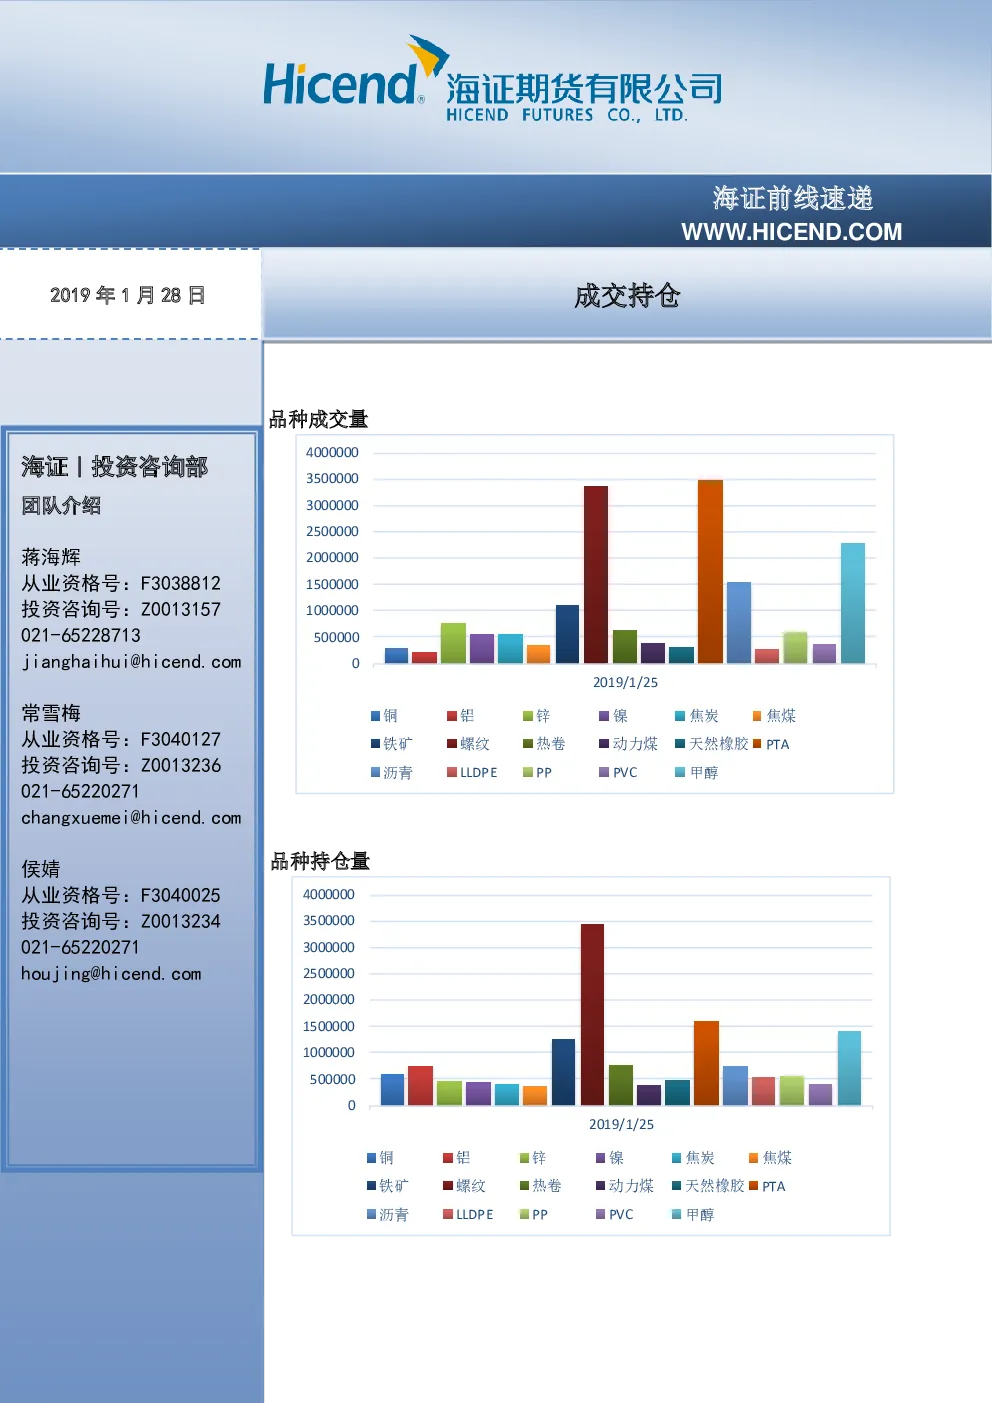Click the orange PTA bar in 品种持仓量 chart
This screenshot has width=992, height=1403.
tap(706, 1063)
